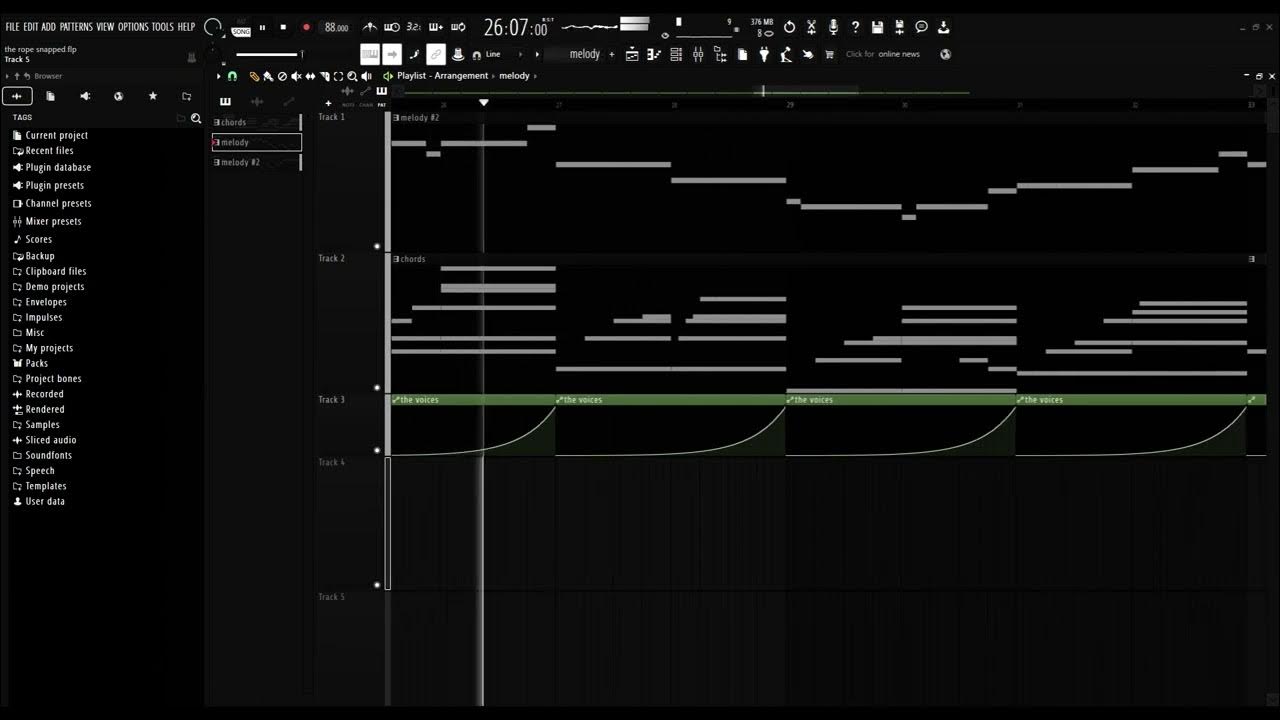Open the help question mark icon
The width and height of the screenshot is (1280, 720).
[x=855, y=27]
